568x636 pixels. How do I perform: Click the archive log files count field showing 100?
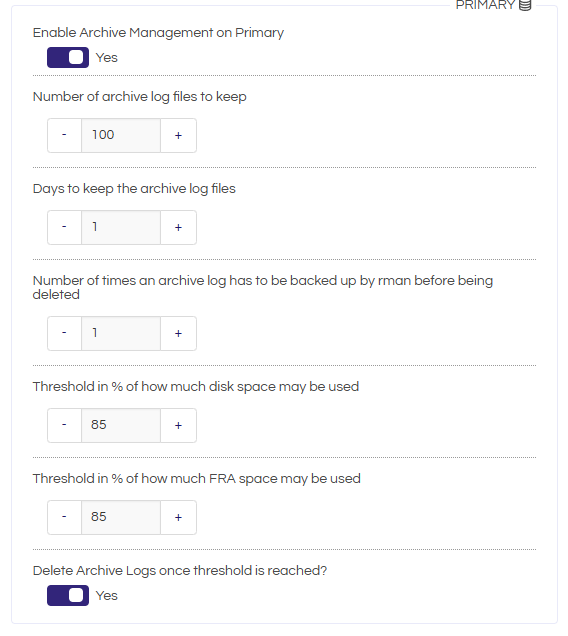coord(121,135)
